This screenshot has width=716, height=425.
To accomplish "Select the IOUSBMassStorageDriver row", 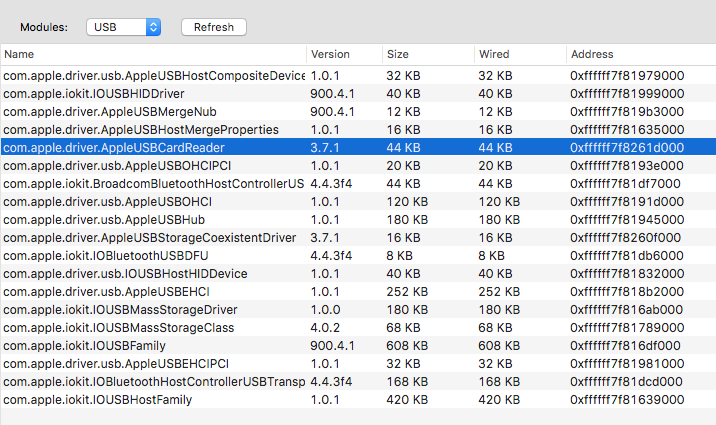I will [x=358, y=310].
